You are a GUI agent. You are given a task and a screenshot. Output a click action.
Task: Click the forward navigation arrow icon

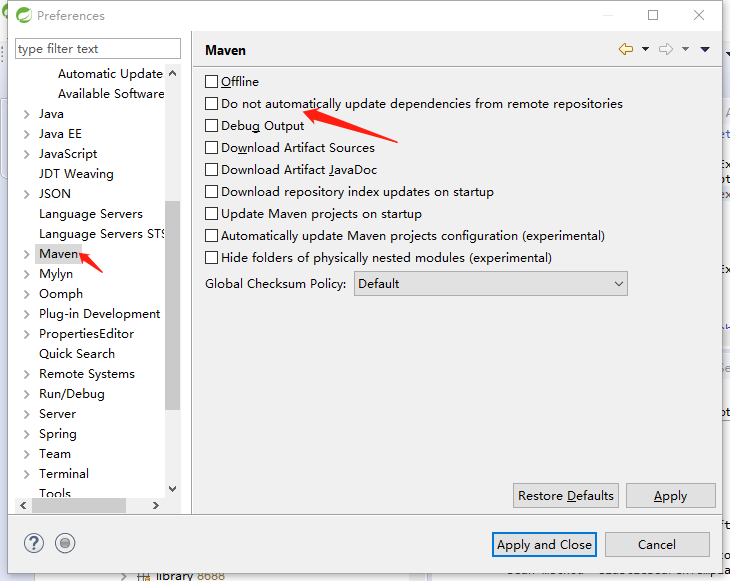point(666,49)
